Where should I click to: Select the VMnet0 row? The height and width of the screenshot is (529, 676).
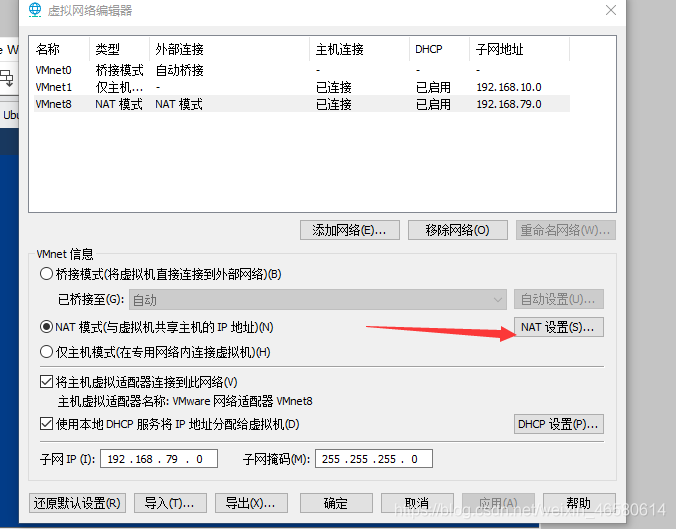pyautogui.click(x=302, y=70)
